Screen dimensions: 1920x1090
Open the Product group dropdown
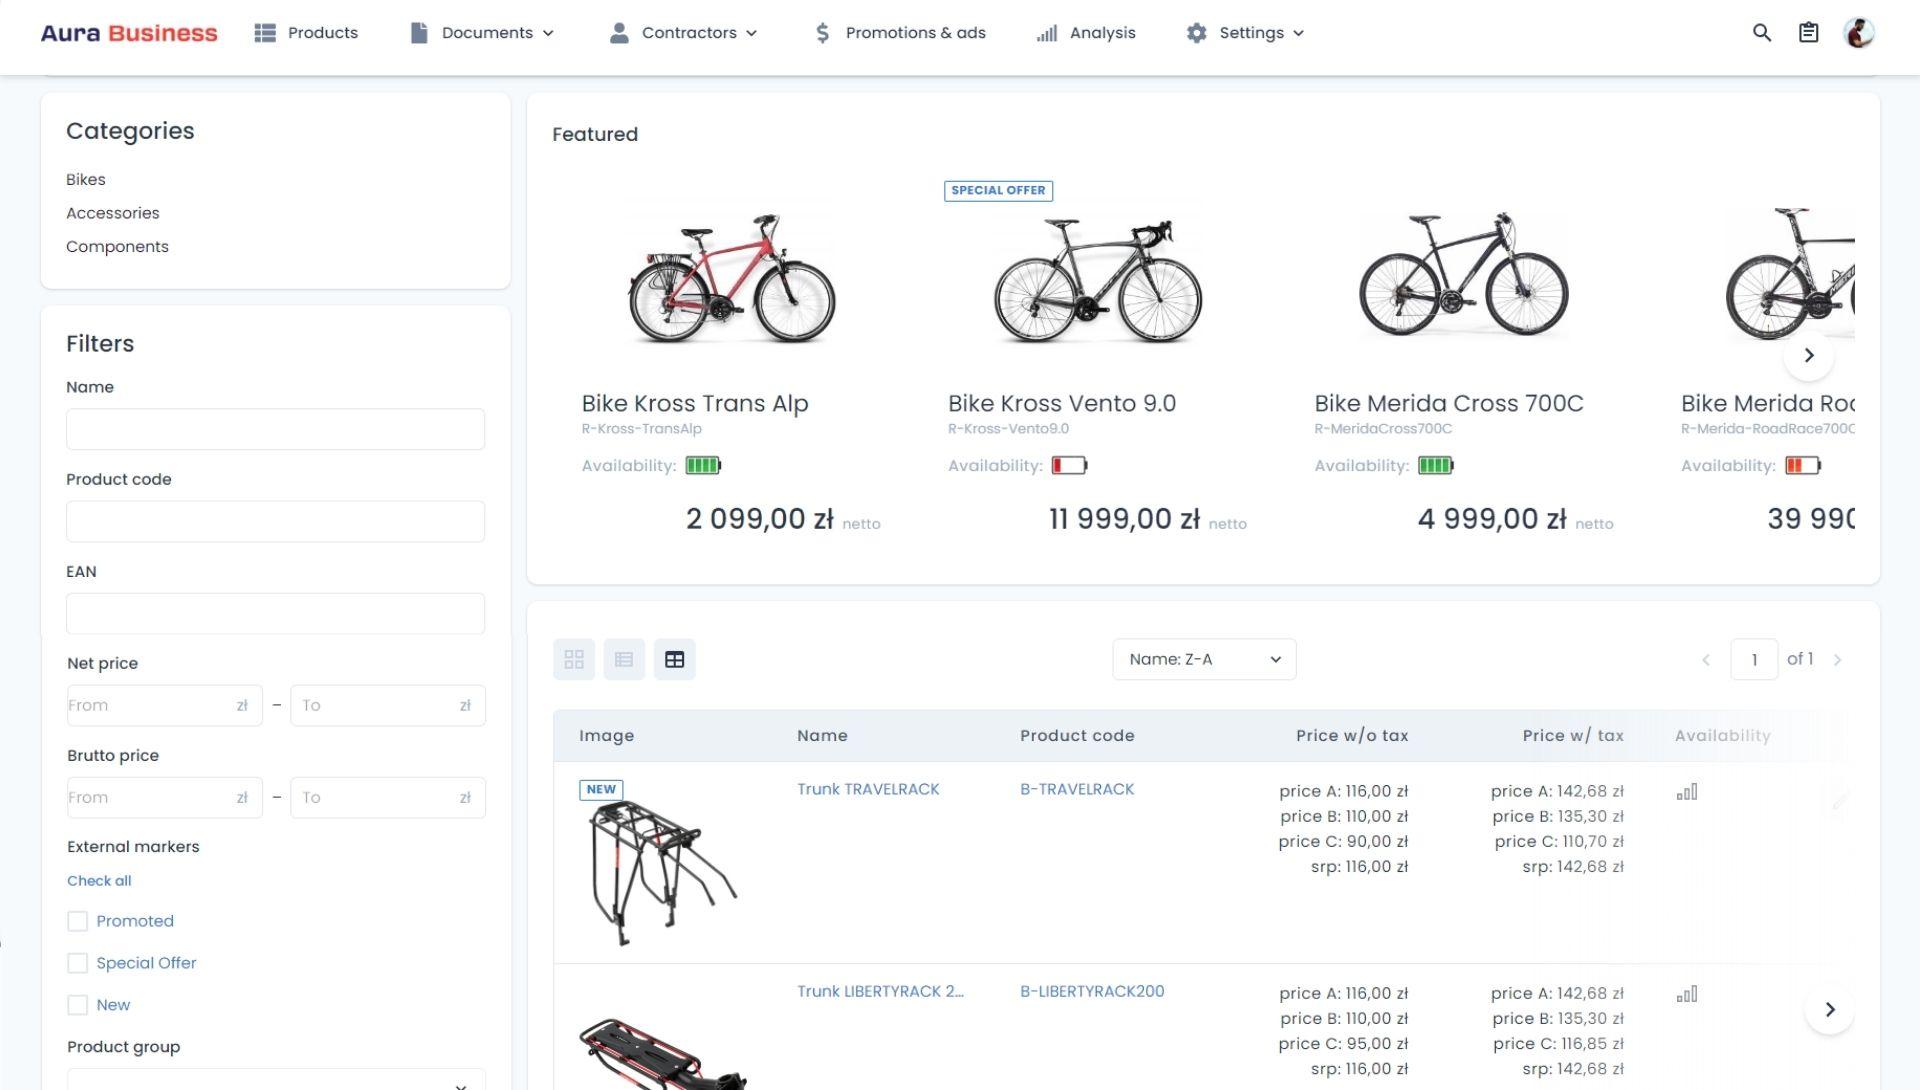tap(276, 1080)
